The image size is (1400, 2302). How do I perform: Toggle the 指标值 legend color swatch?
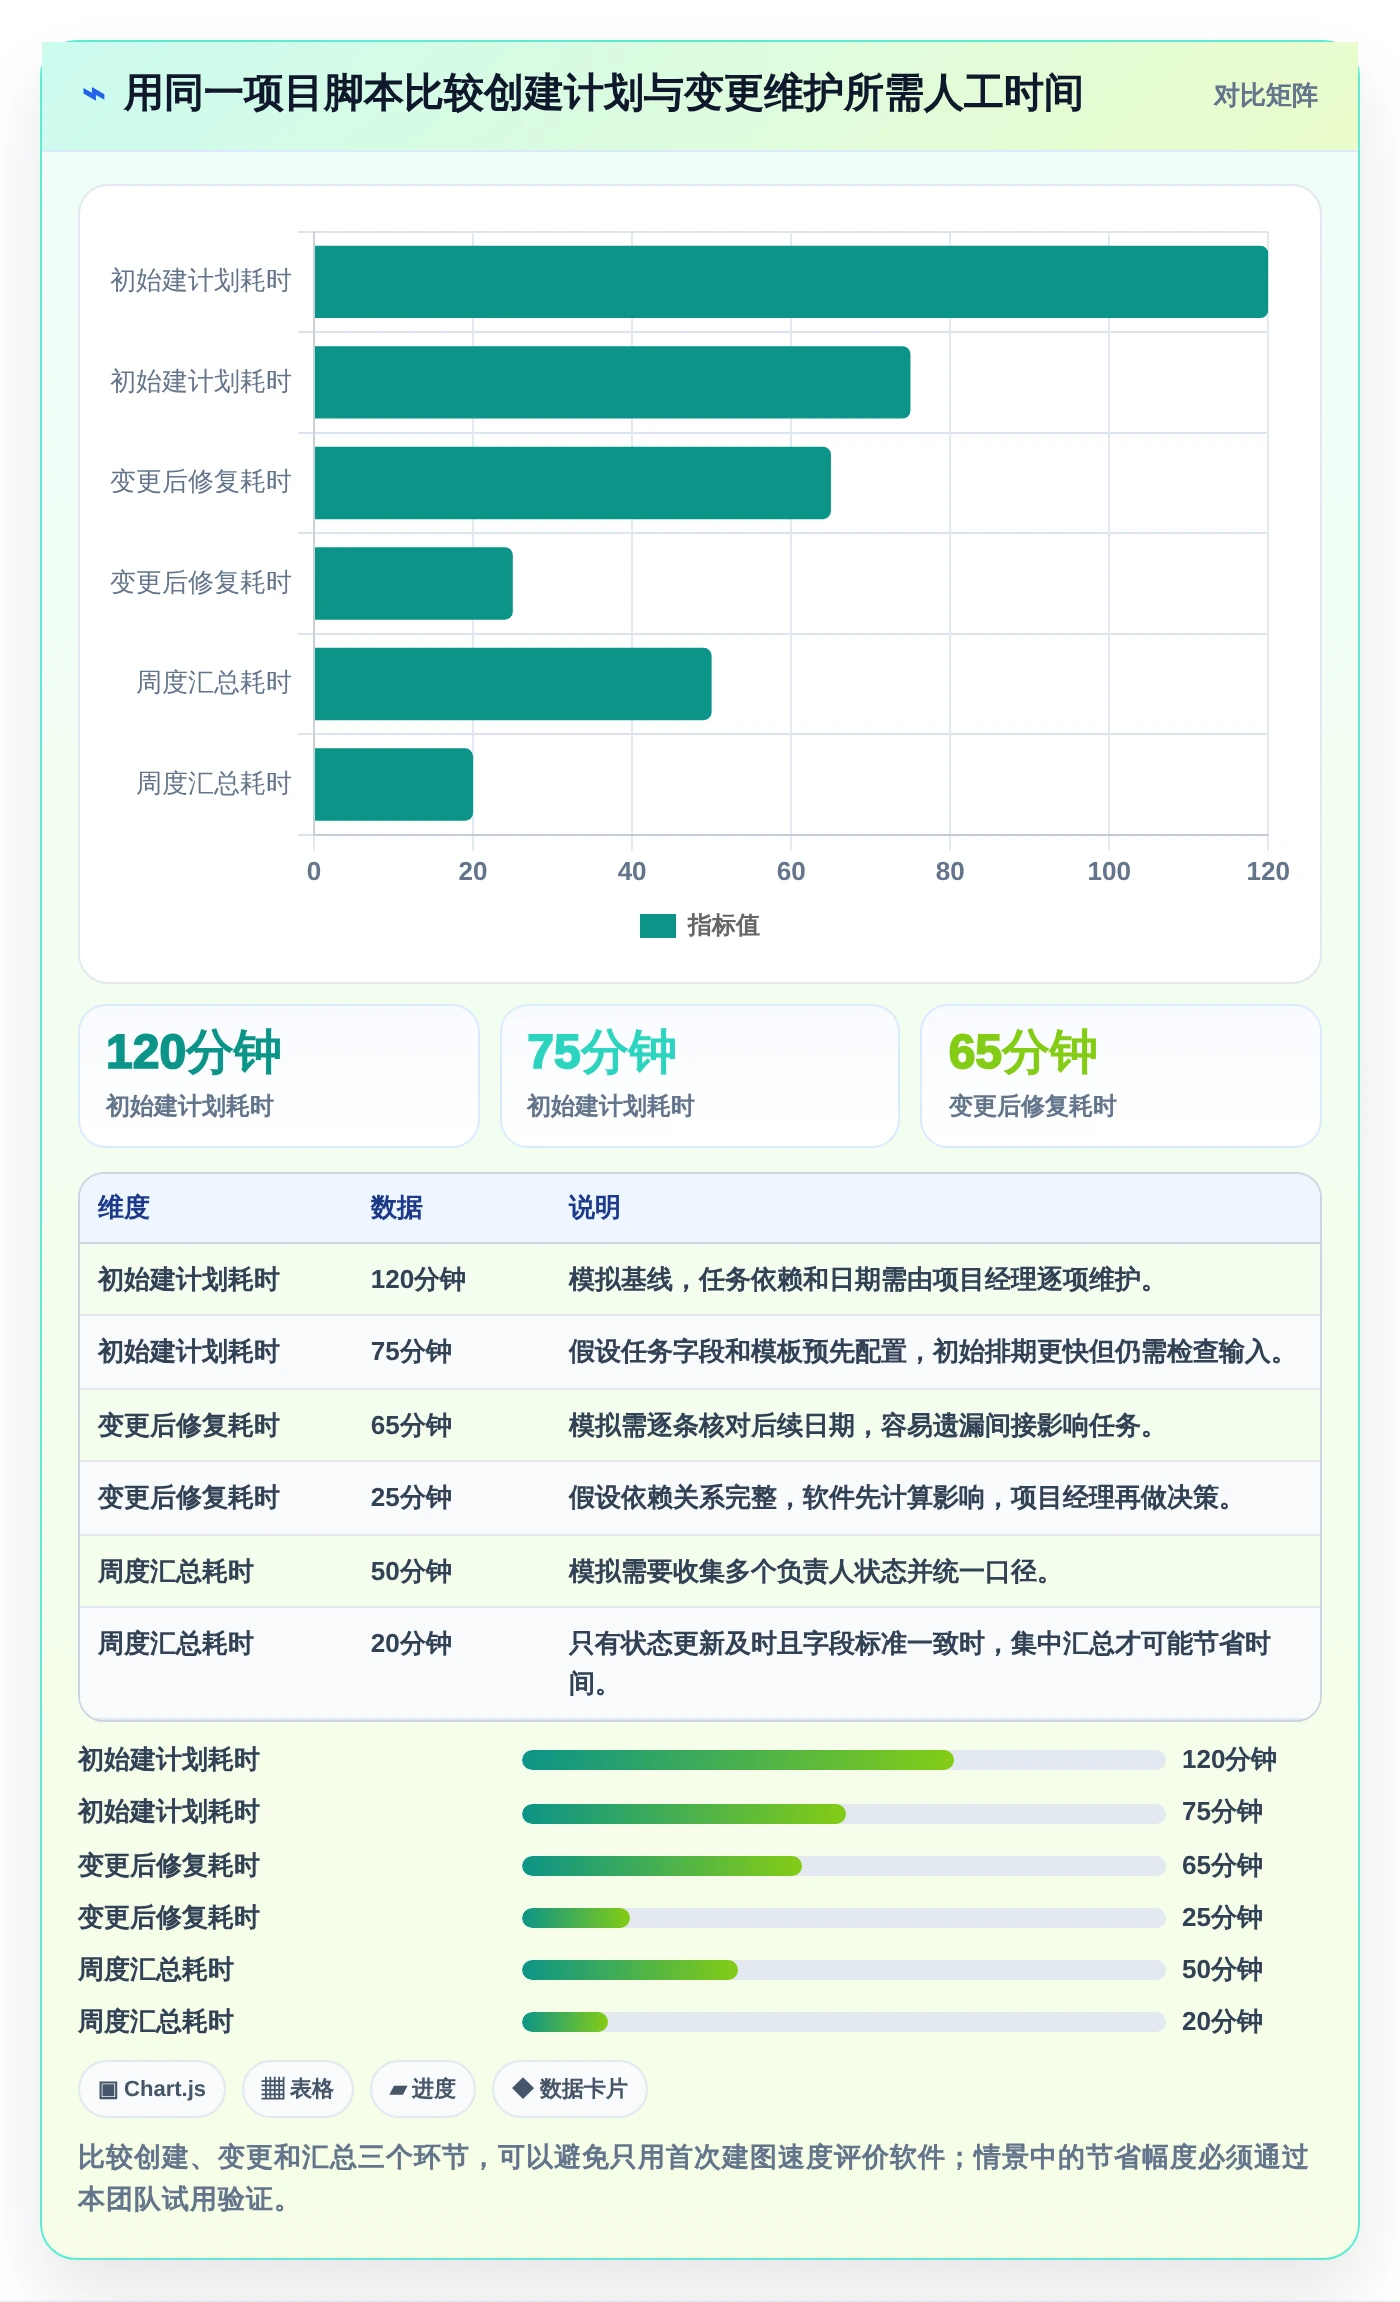point(658,926)
